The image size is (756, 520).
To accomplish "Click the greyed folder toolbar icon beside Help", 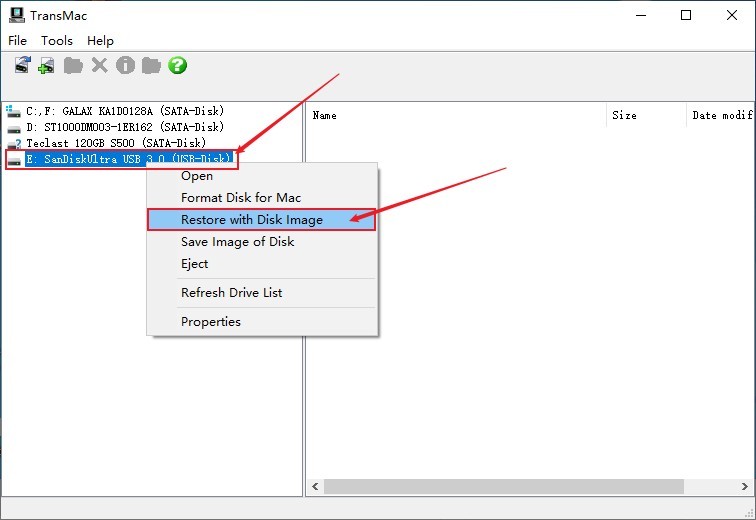I will (151, 65).
